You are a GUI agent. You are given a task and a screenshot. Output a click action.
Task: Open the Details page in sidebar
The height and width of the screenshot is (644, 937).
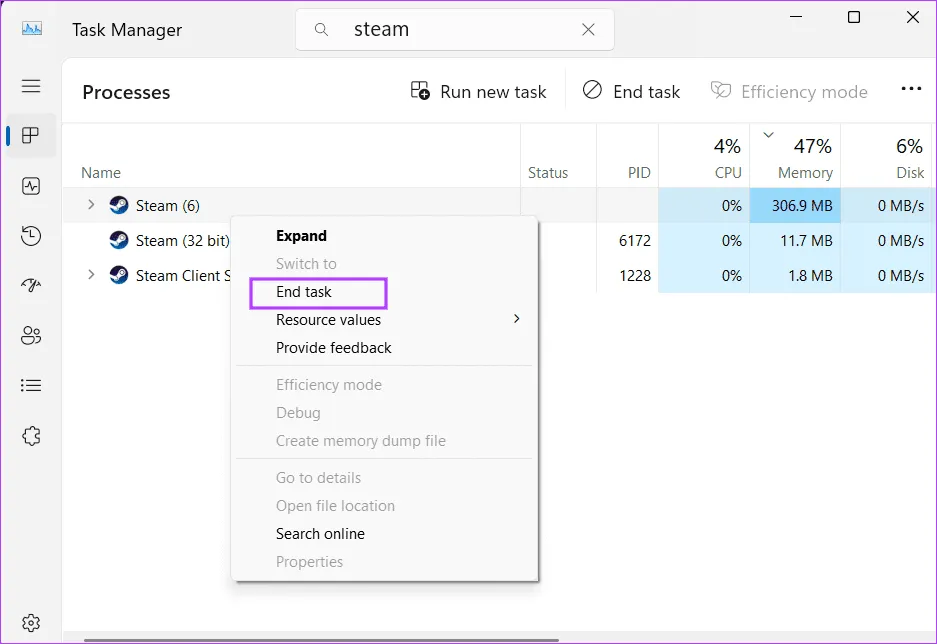(31, 385)
